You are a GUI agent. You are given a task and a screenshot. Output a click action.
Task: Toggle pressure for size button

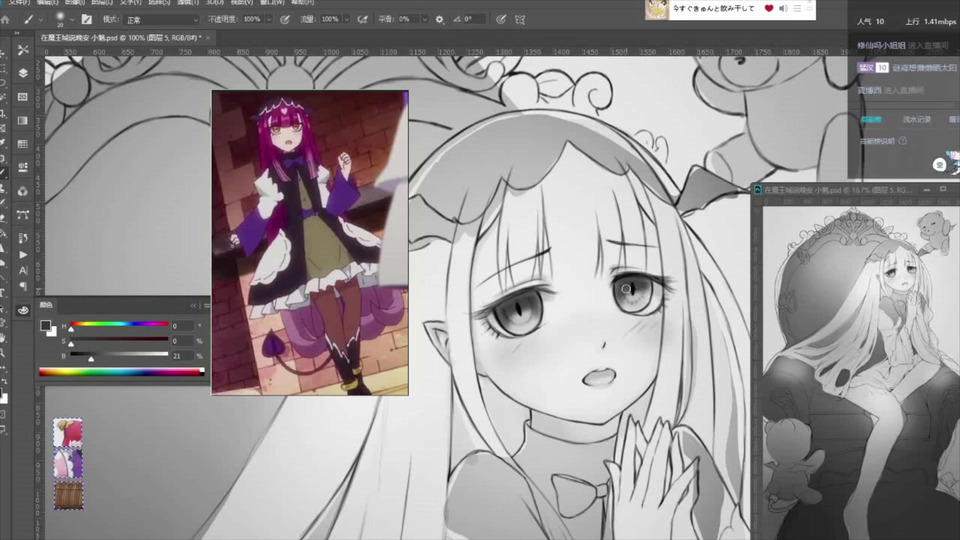tap(501, 20)
